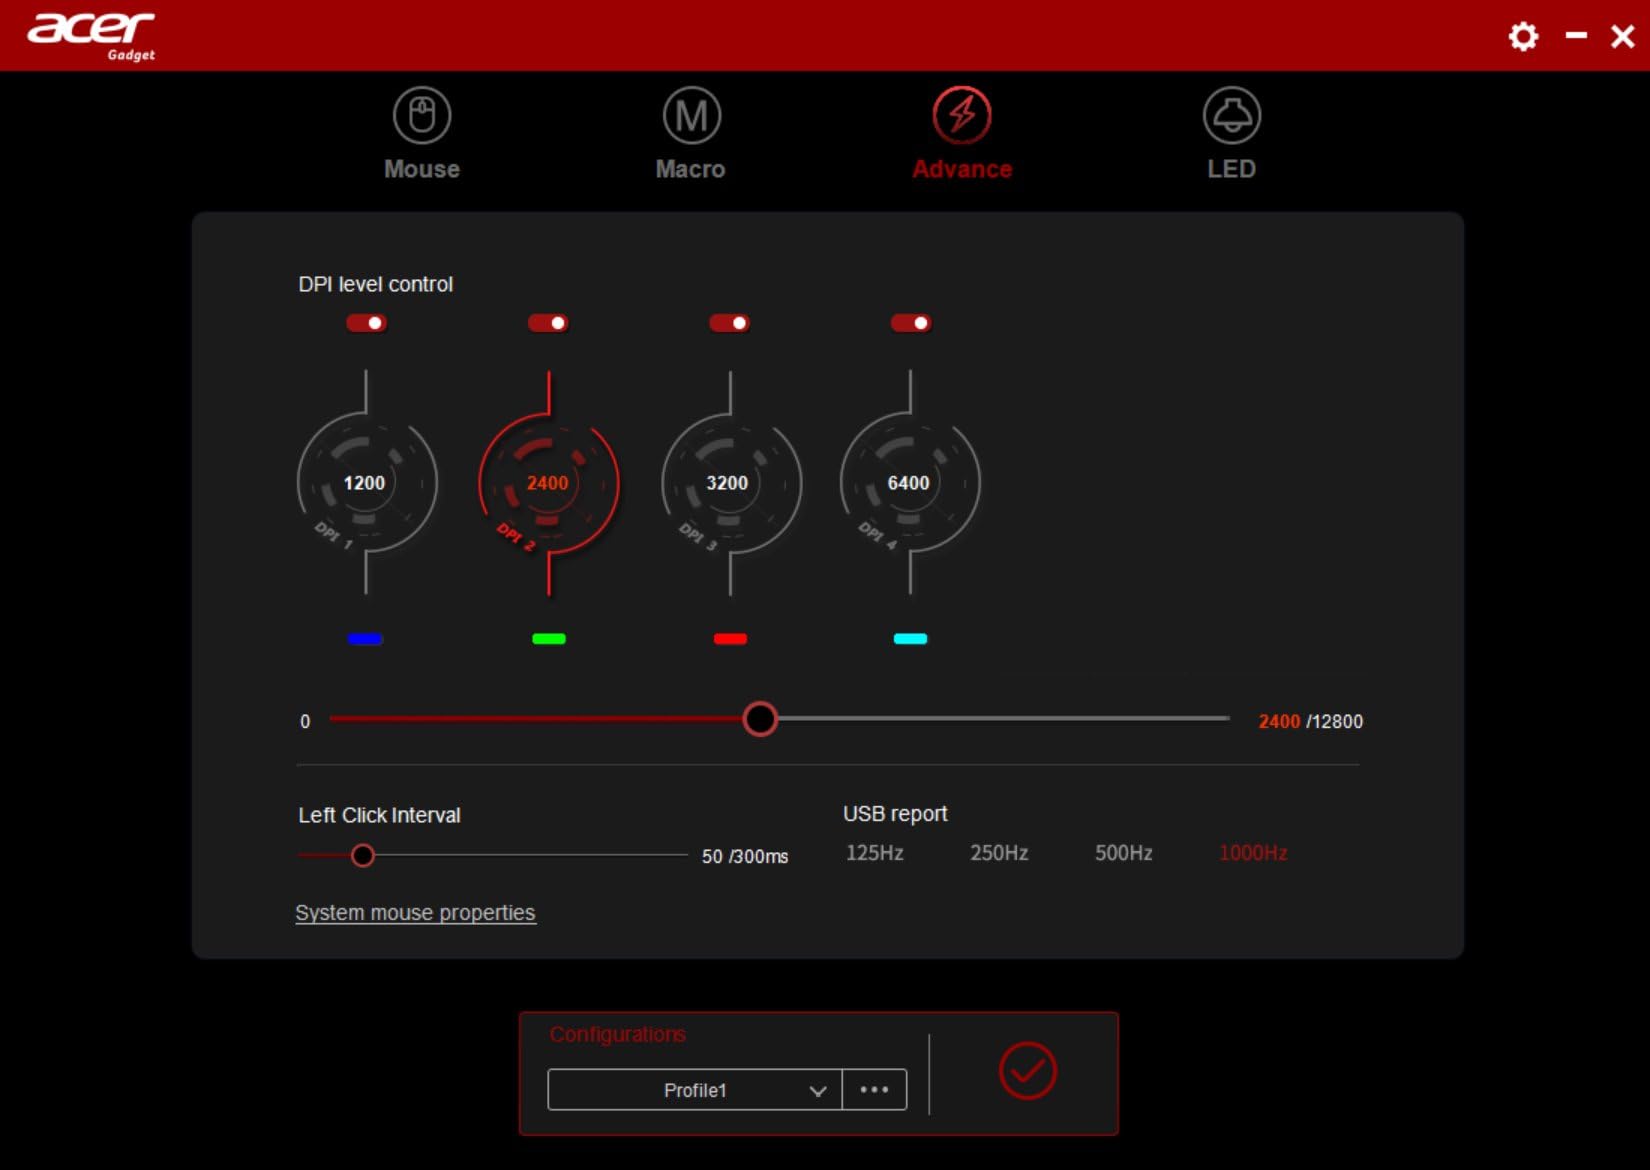Click the DPI level control heading

[376, 284]
